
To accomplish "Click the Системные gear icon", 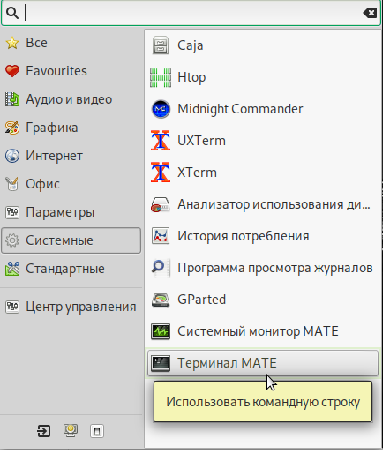I will tap(12, 240).
